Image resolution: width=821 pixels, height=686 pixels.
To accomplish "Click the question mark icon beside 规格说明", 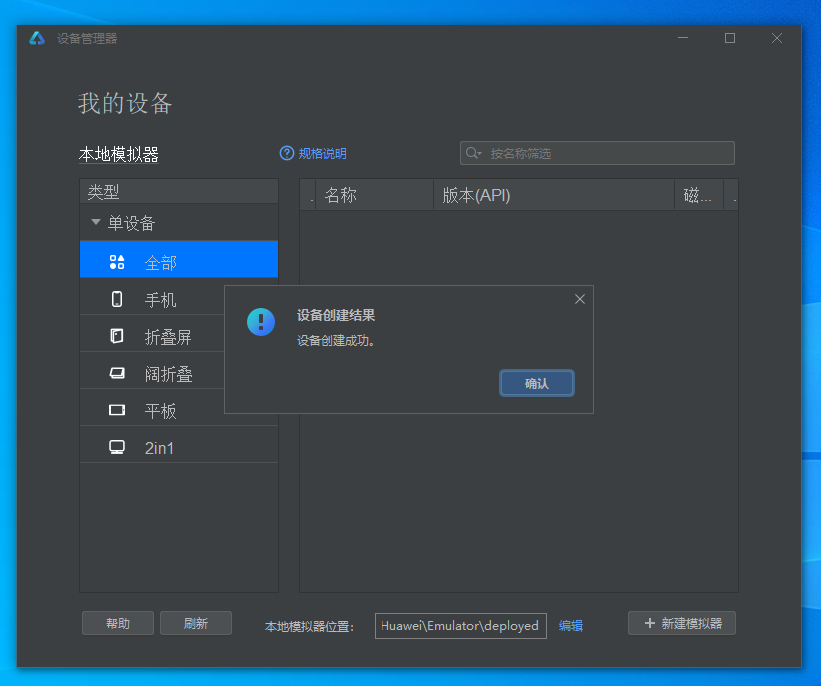I will coord(287,154).
